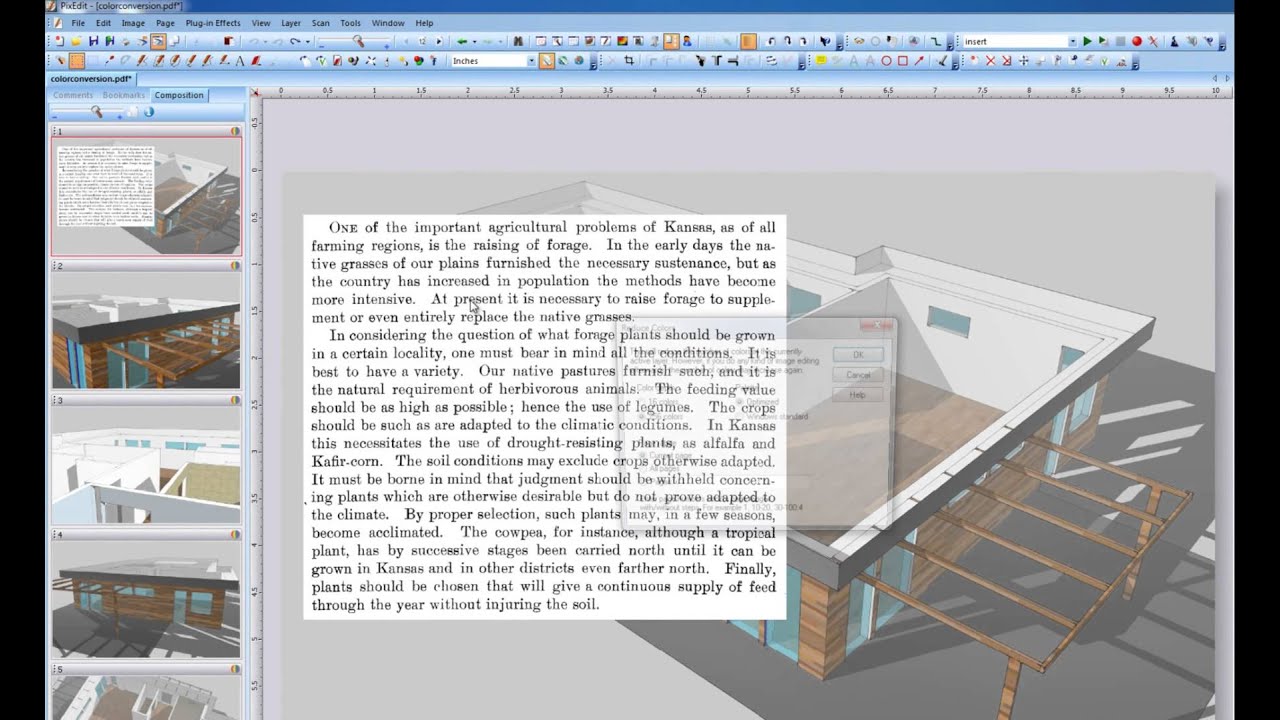Click the main toolbar zoom slider
Image resolution: width=1280 pixels, height=720 pixels.
[x=355, y=41]
